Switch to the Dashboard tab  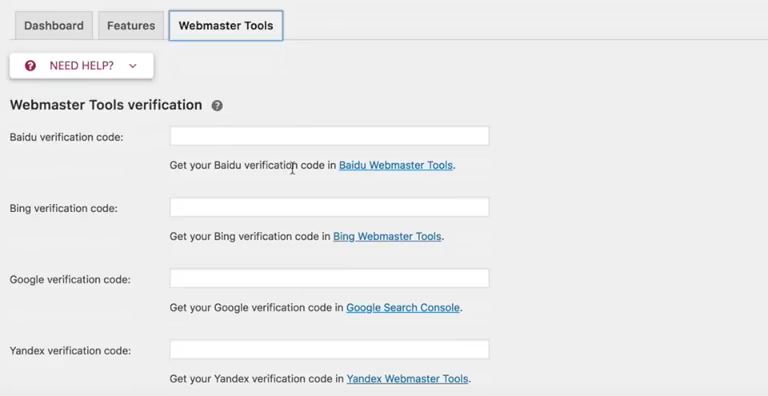(x=53, y=25)
